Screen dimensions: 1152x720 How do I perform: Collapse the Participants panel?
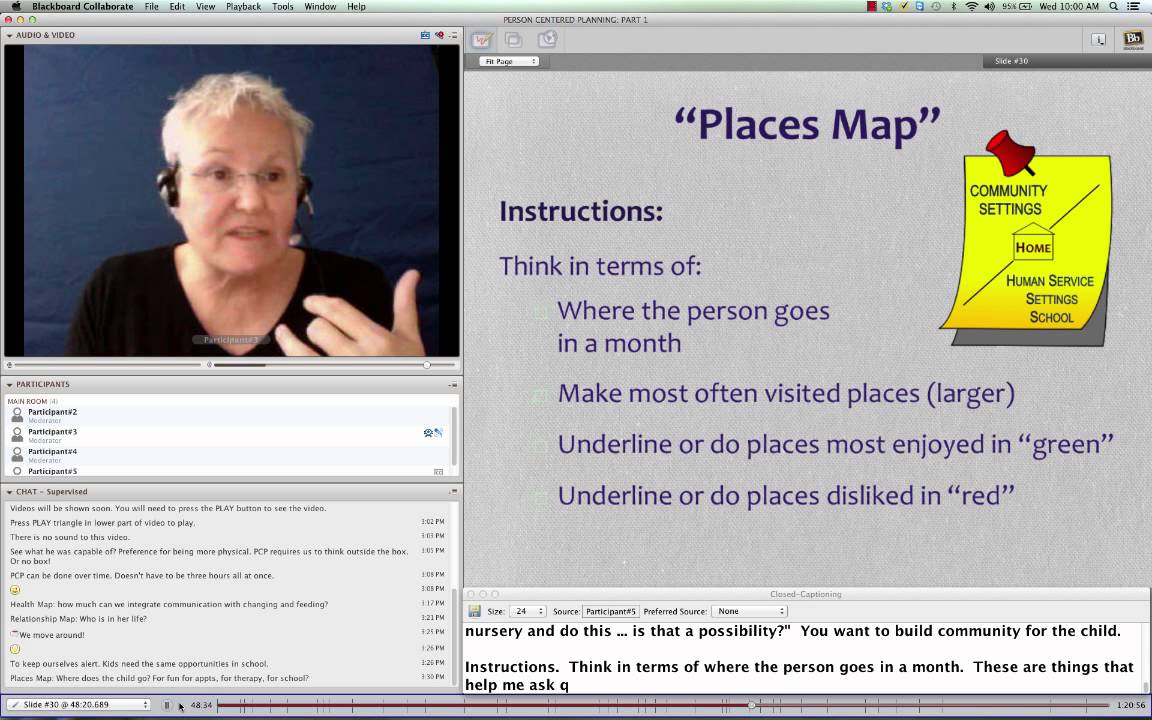pos(10,384)
